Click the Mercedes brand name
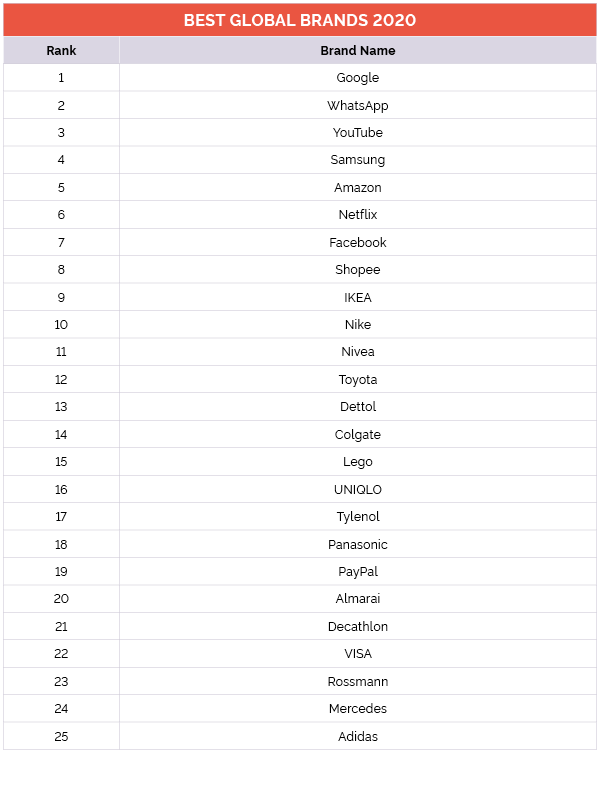Screen dimensions: 600x790 click(x=357, y=709)
